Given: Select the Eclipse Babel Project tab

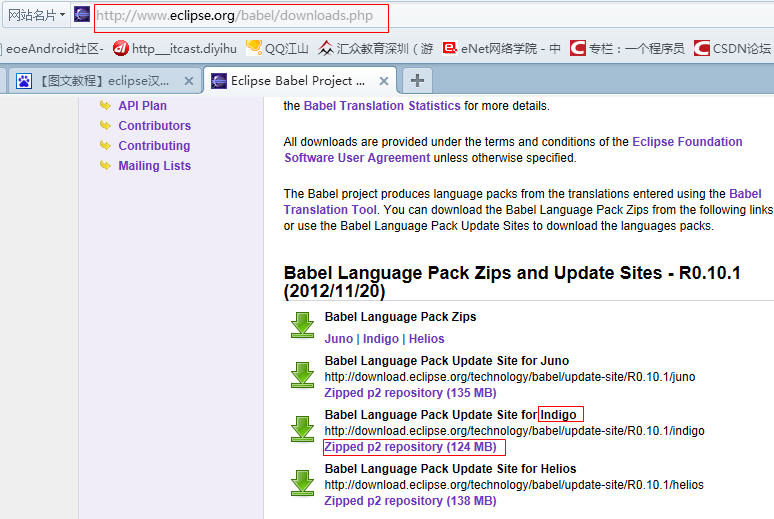Looking at the screenshot, I should tap(299, 80).
